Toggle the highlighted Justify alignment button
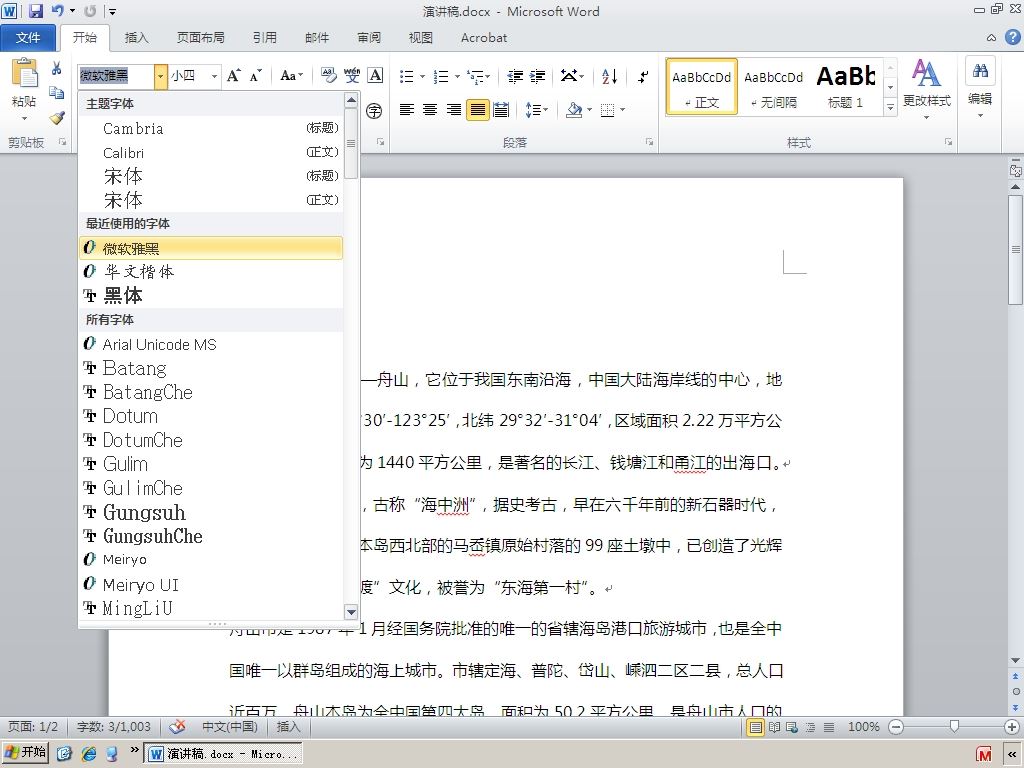The width and height of the screenshot is (1024, 768). click(477, 110)
